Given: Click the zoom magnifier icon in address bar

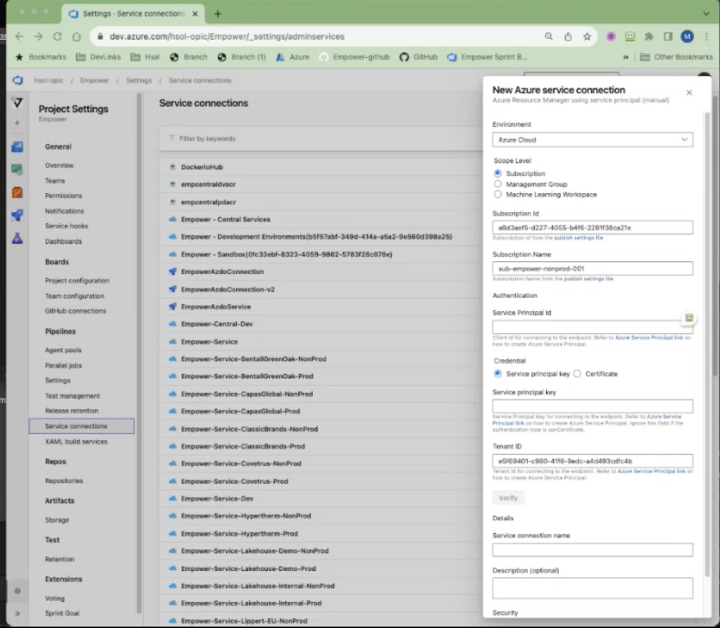Looking at the screenshot, I should pyautogui.click(x=549, y=36).
